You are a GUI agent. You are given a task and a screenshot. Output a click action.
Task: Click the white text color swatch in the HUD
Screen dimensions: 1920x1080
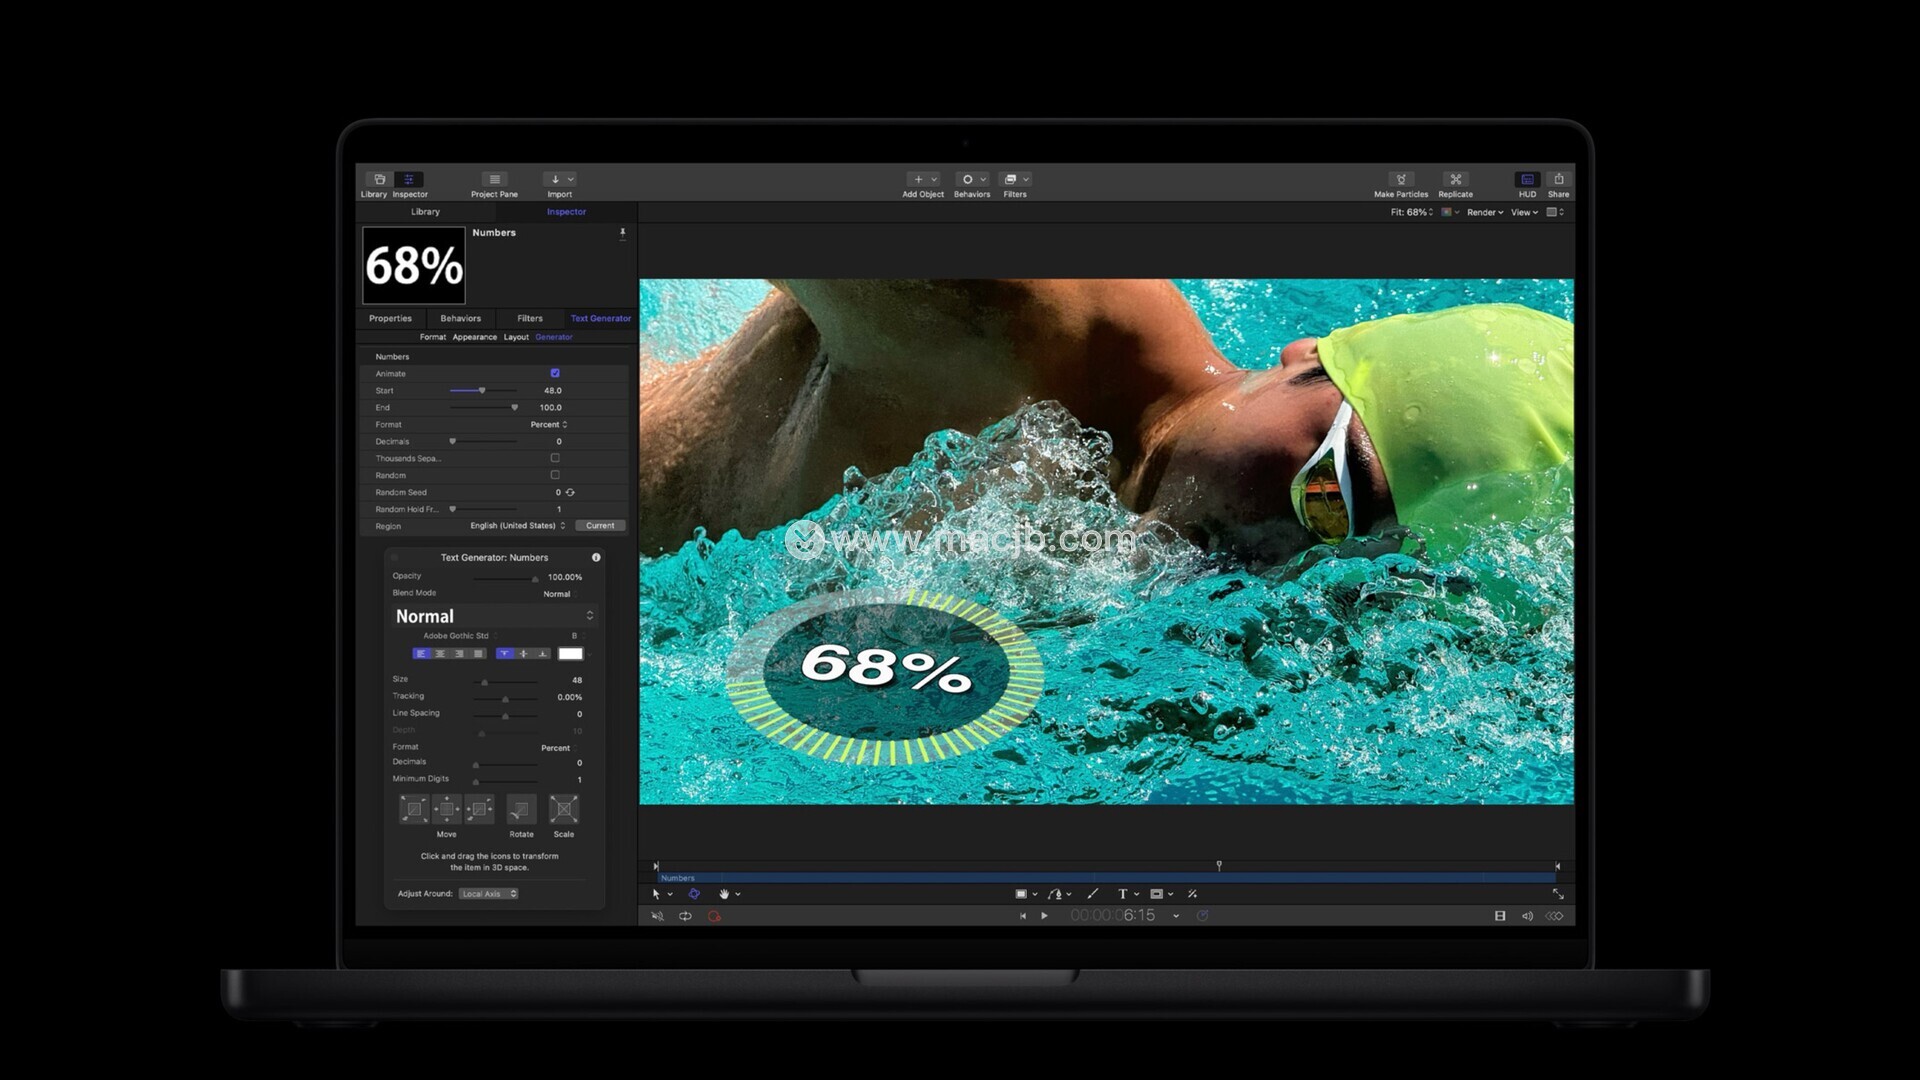570,654
